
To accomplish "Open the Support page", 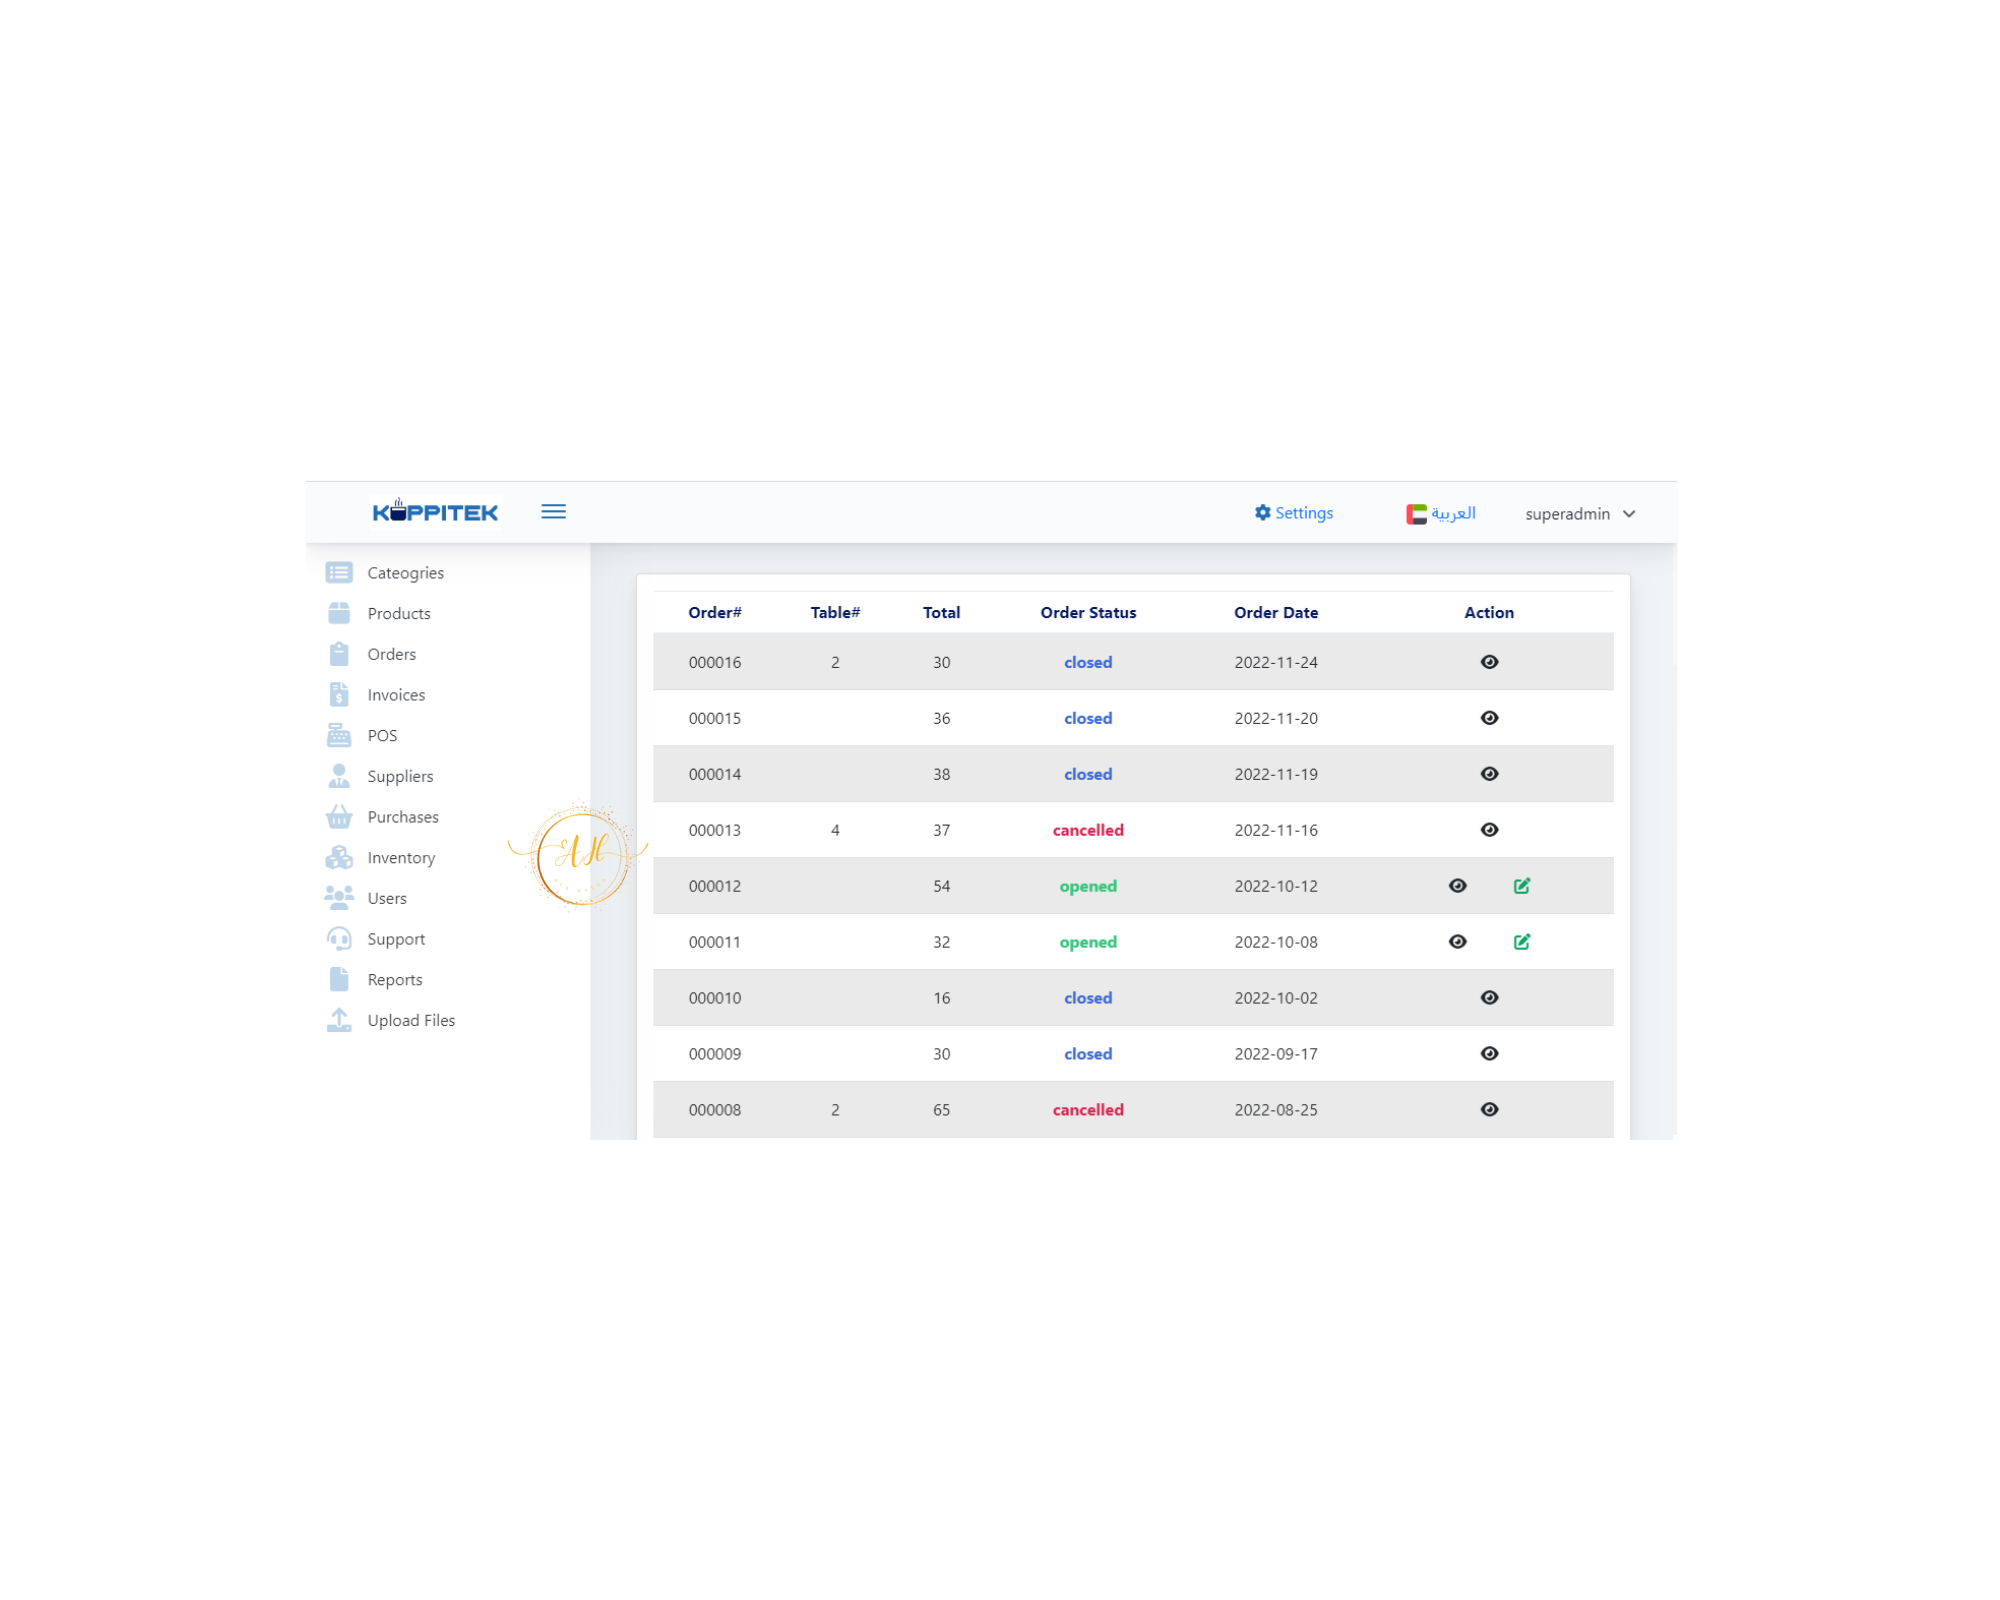I will [396, 940].
